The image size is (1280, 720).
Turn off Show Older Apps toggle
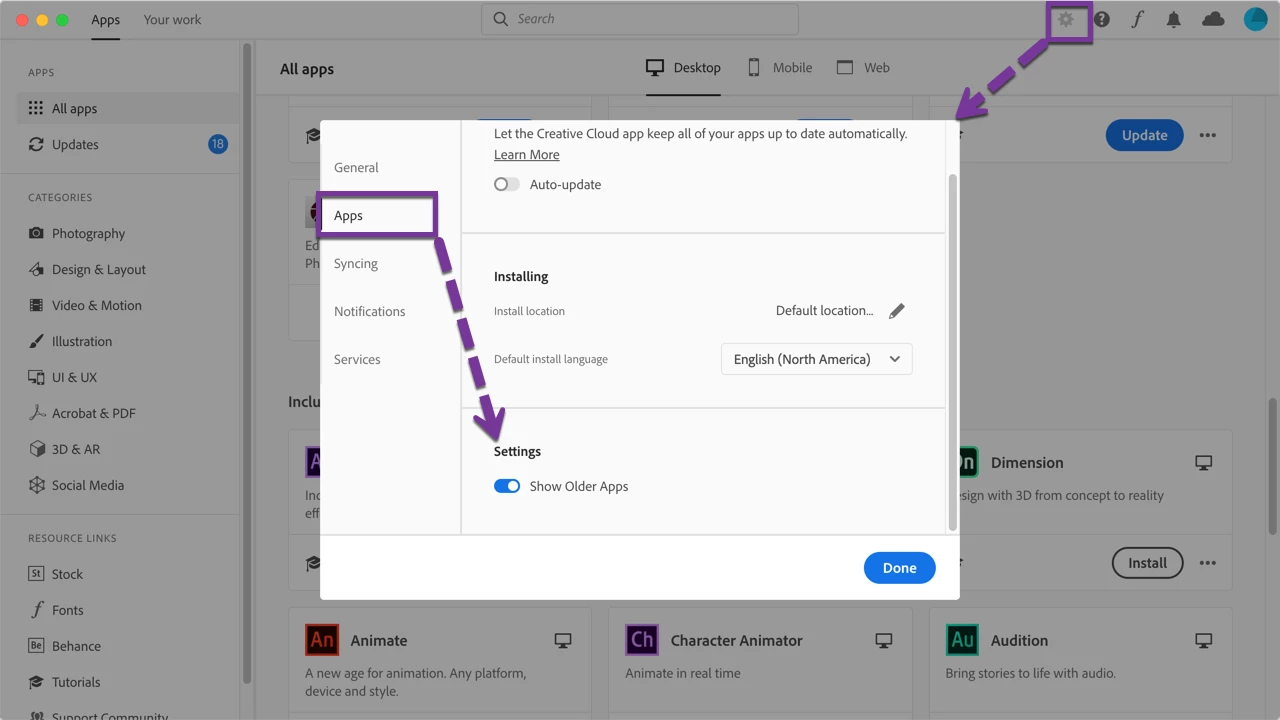[x=507, y=486]
